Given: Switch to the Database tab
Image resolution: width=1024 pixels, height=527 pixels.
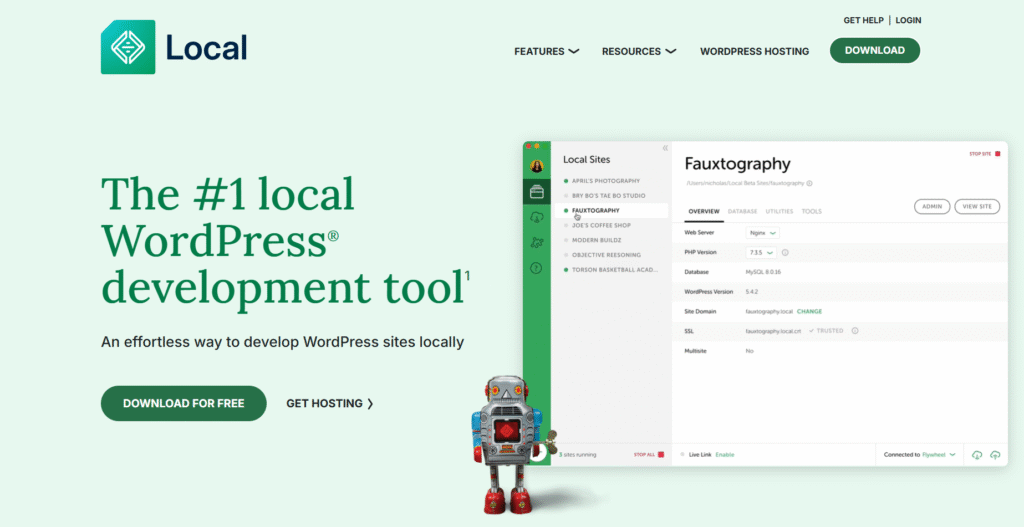Looking at the screenshot, I should pos(743,212).
